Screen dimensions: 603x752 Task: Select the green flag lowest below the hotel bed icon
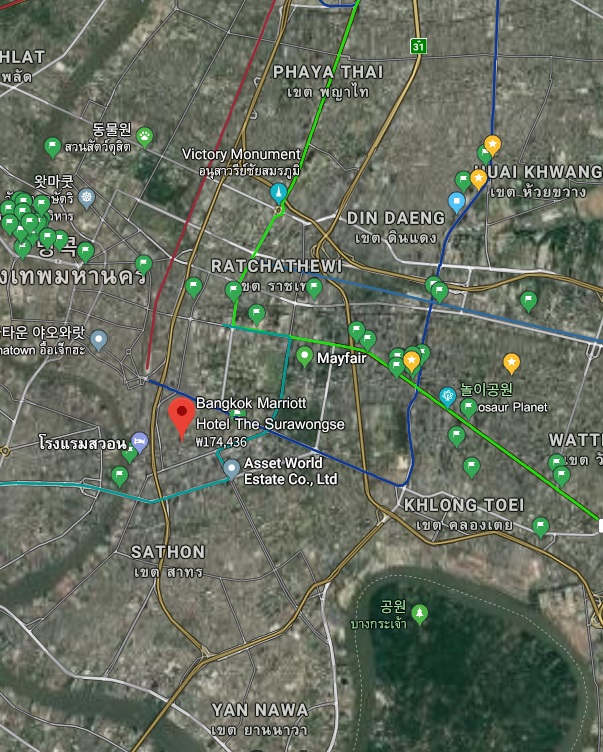click(119, 477)
